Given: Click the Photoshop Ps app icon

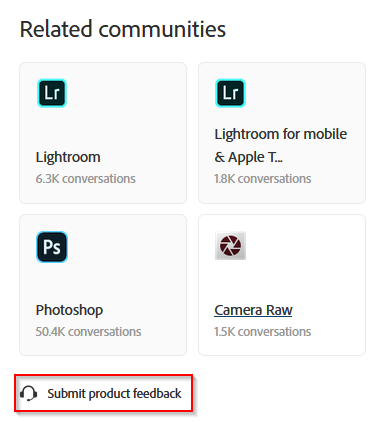Looking at the screenshot, I should tap(52, 247).
